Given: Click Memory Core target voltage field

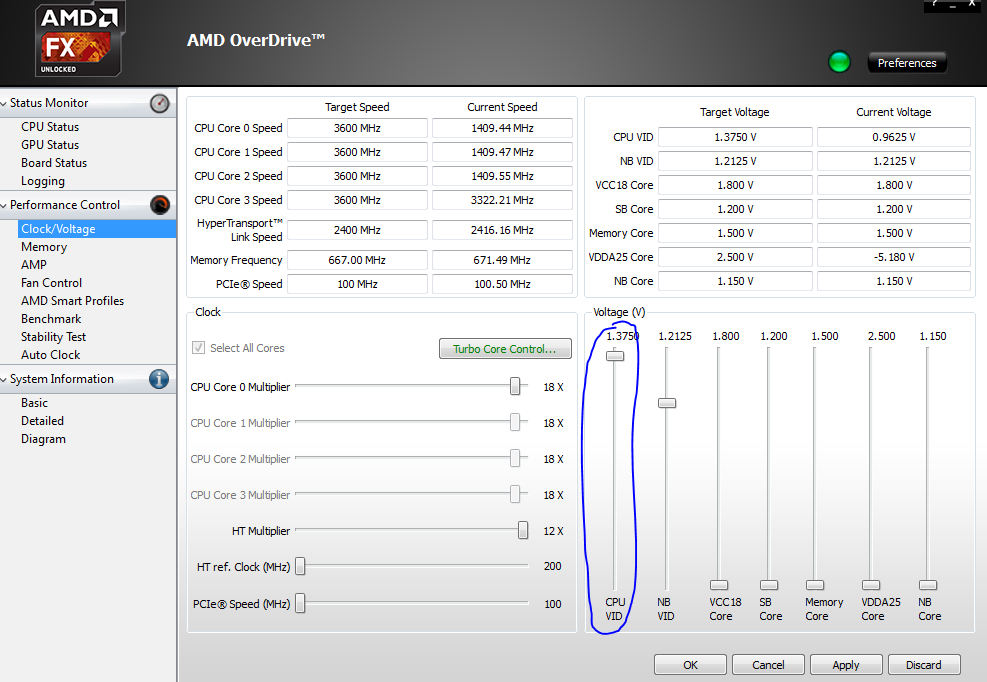Looking at the screenshot, I should pos(735,233).
